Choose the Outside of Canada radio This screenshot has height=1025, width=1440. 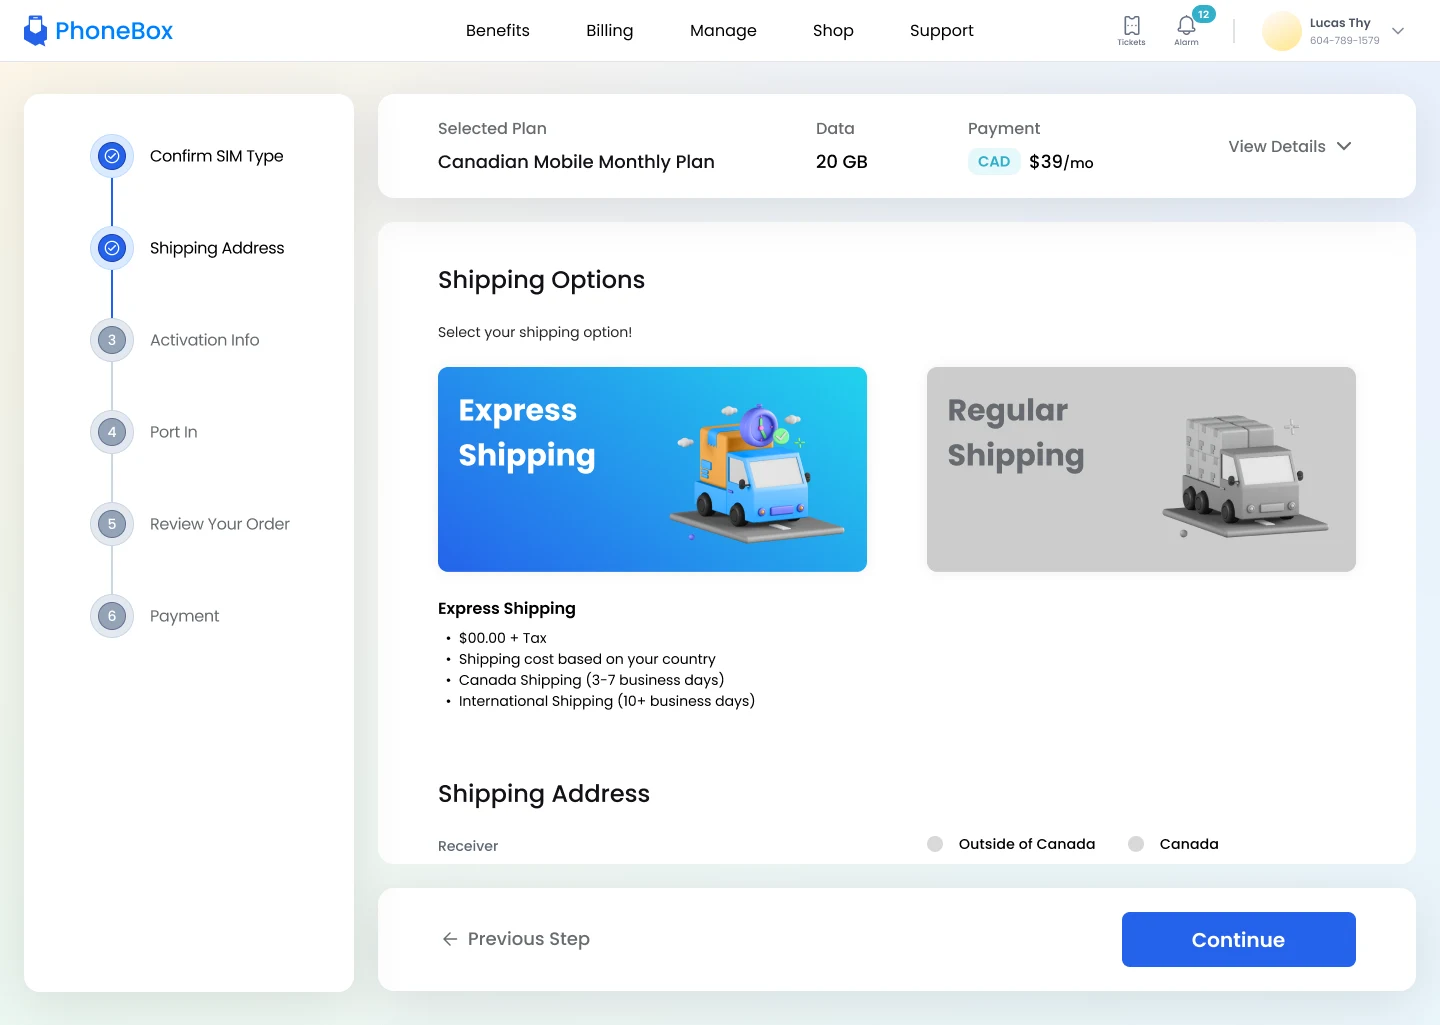pyautogui.click(x=935, y=844)
